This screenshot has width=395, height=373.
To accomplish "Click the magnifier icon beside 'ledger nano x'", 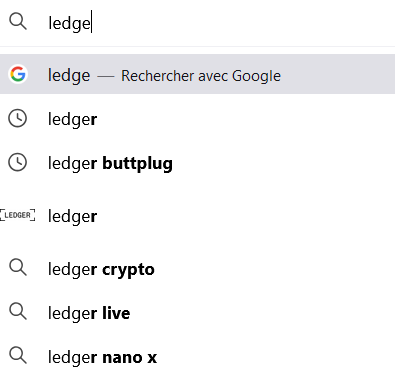I will (x=18, y=355).
